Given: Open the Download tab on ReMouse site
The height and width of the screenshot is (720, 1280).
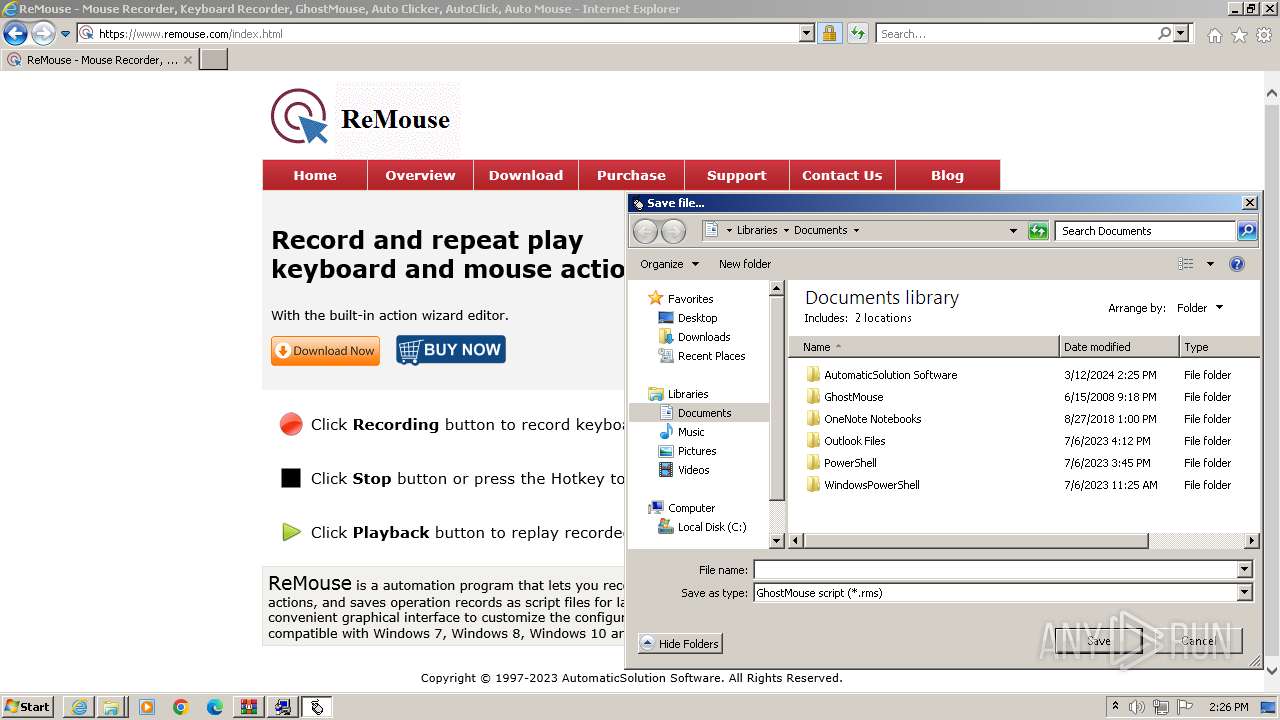Looking at the screenshot, I should click(x=526, y=175).
